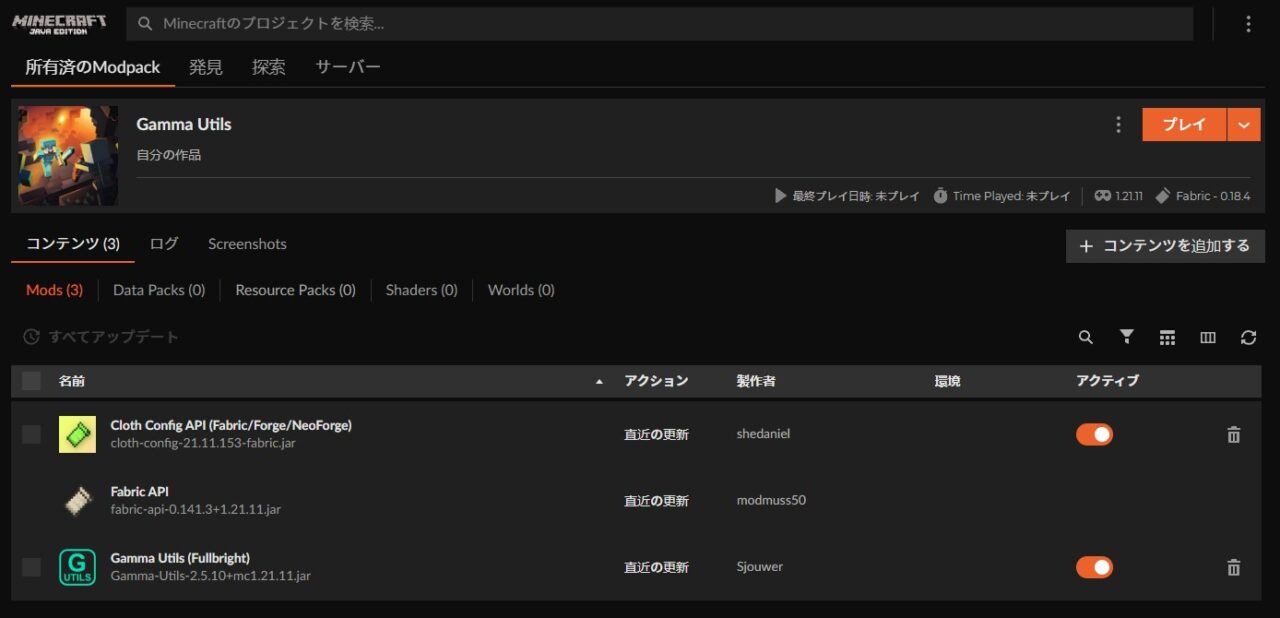Viewport: 1280px width, 618px height.
Task: Switch to the 発見 tab
Action: coord(206,67)
